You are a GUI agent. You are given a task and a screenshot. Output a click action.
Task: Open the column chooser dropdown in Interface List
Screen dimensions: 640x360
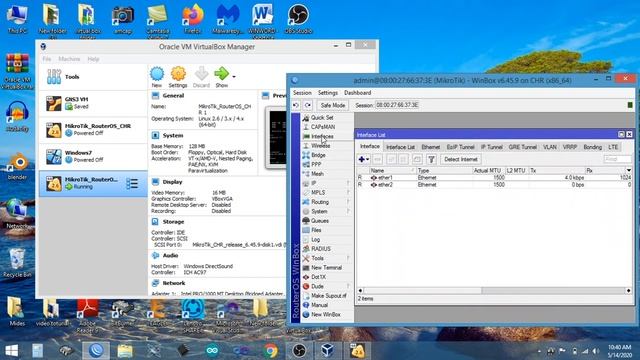pyautogui.click(x=629, y=170)
